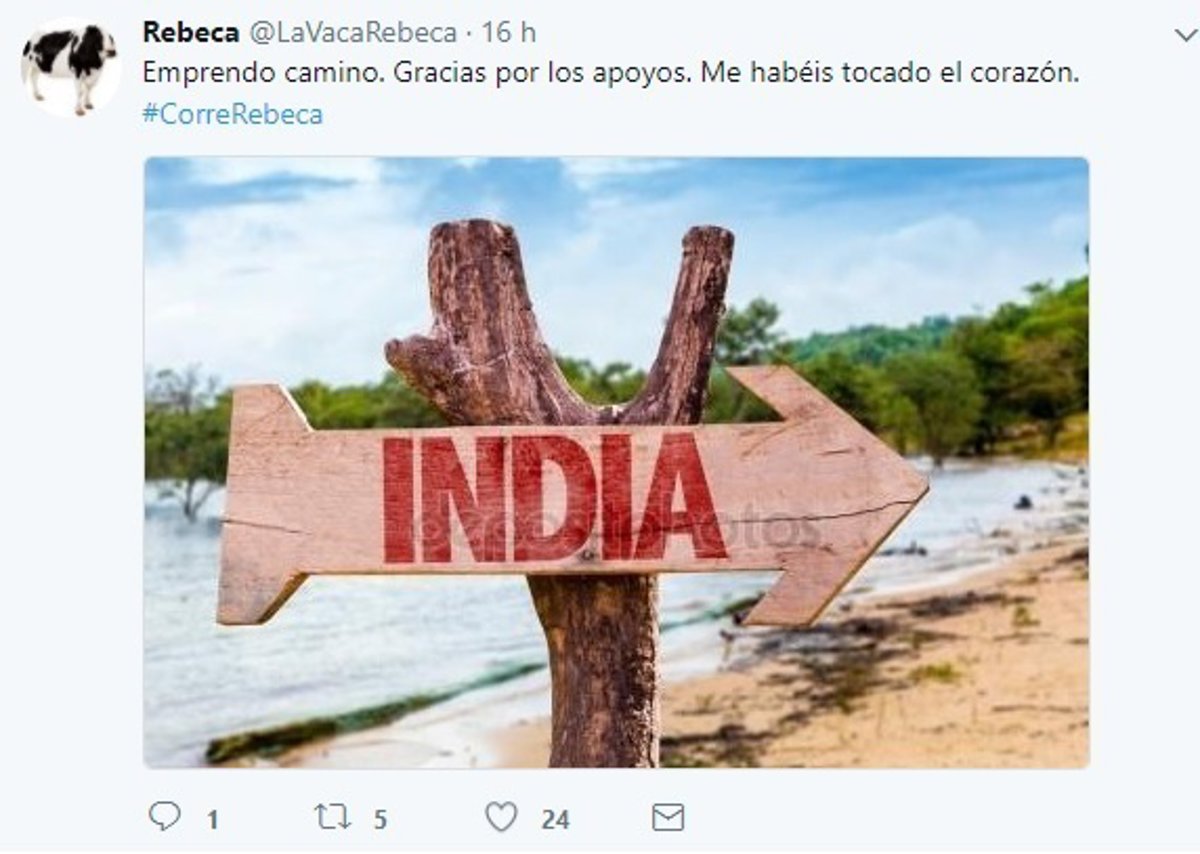The height and width of the screenshot is (854, 1200).
Task: Open the attached beach sign photo
Action: [616, 462]
